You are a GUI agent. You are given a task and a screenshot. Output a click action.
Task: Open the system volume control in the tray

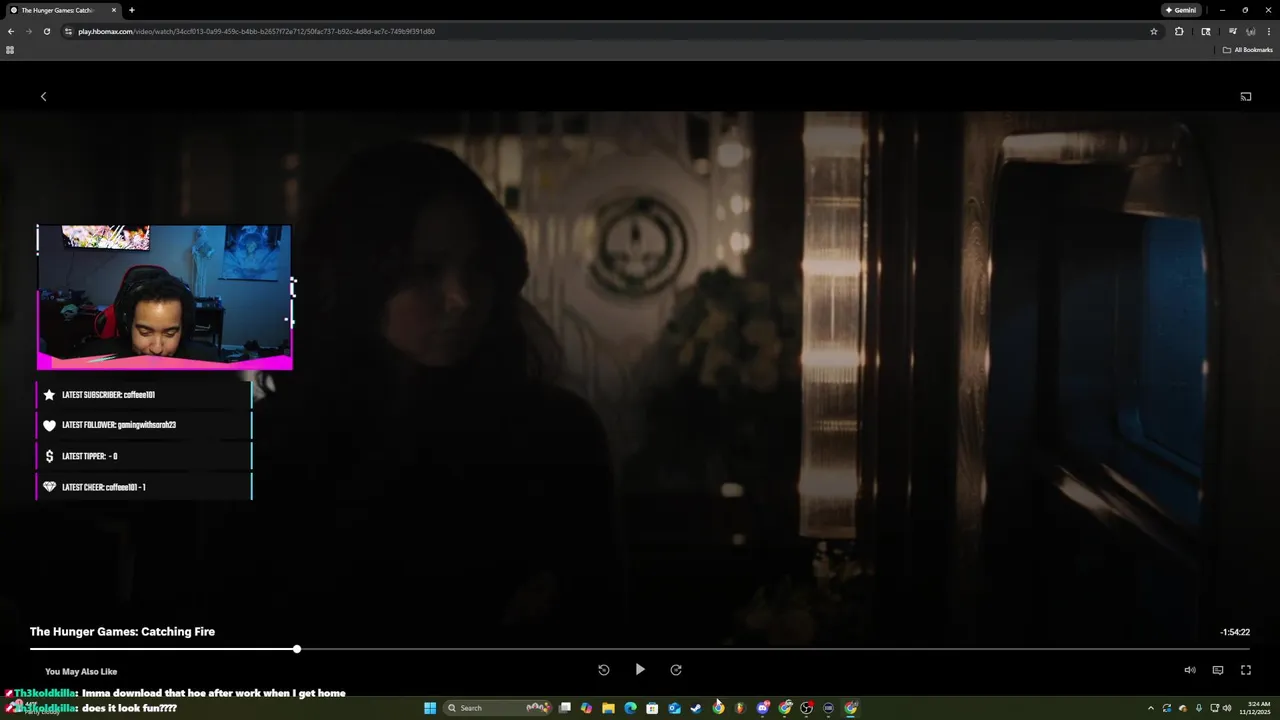coord(1227,708)
